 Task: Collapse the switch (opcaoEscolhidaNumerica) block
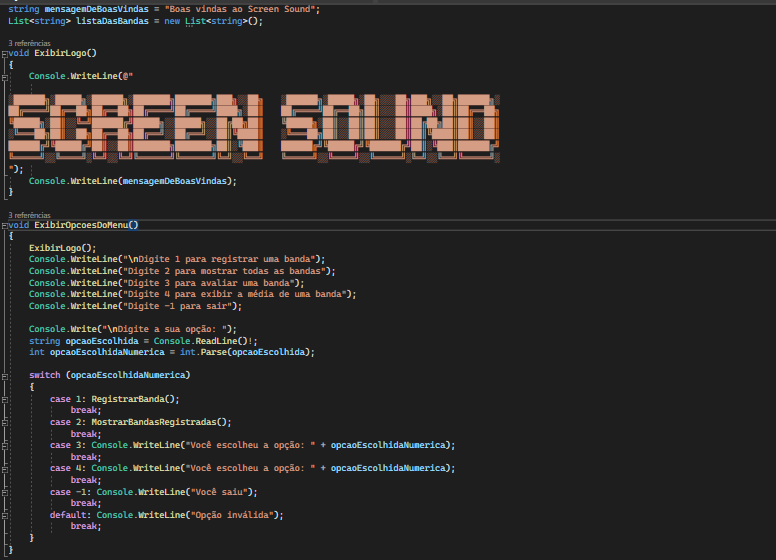point(4,376)
